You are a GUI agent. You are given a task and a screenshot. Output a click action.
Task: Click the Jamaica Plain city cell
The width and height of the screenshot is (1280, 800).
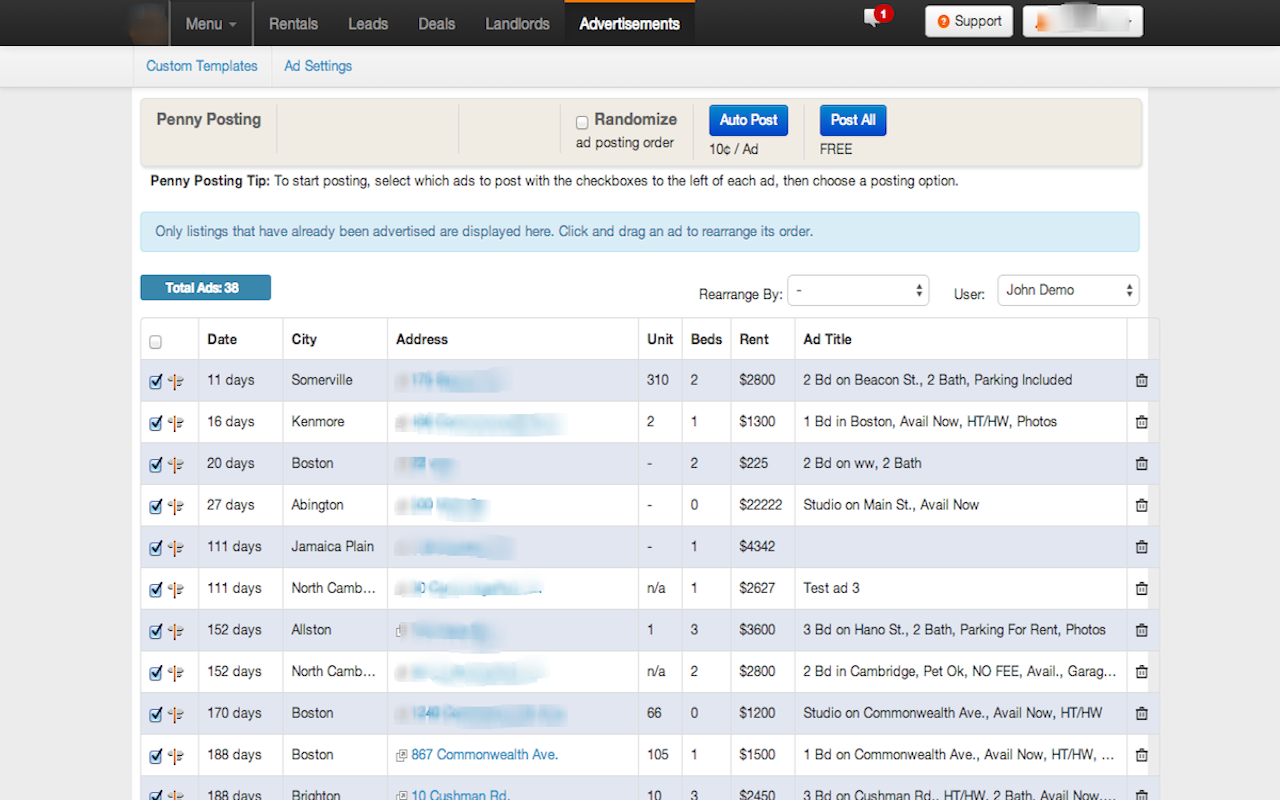tap(333, 547)
